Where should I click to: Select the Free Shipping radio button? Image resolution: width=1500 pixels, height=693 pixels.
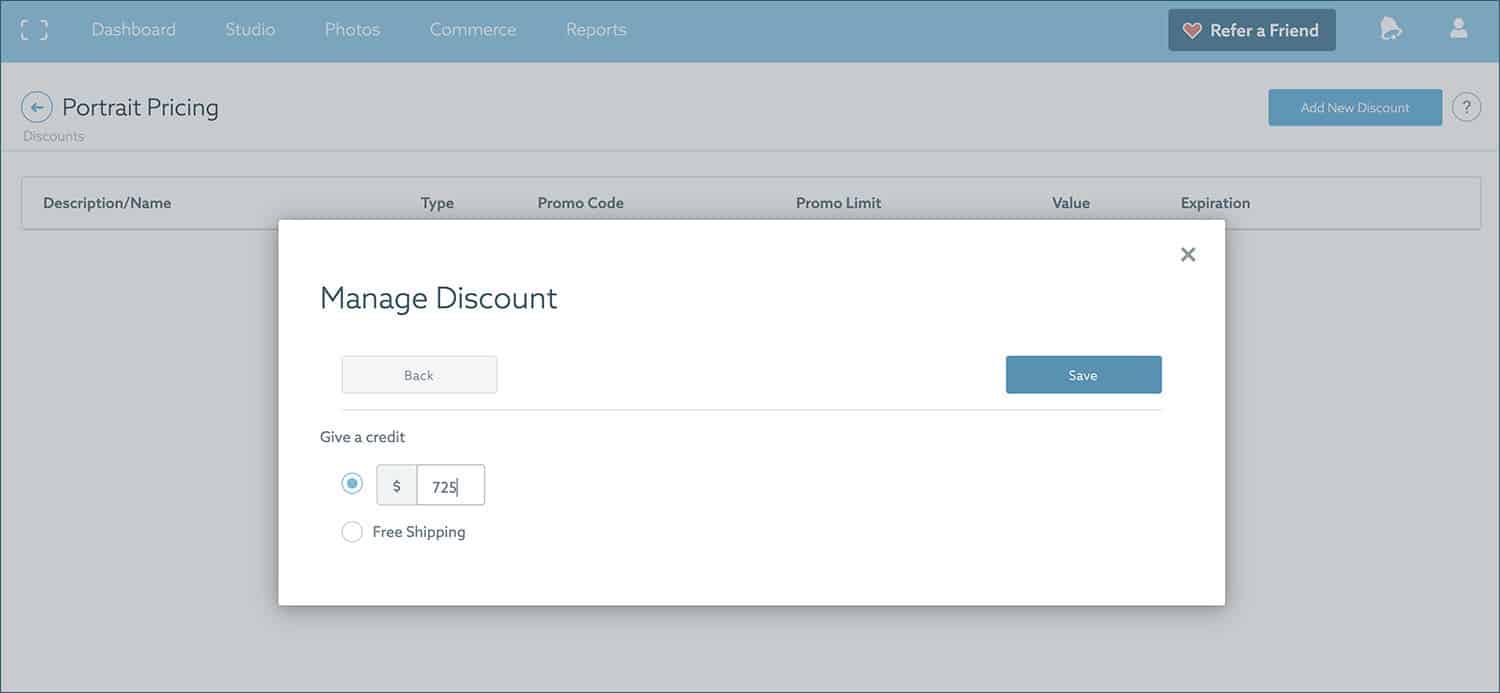point(352,532)
